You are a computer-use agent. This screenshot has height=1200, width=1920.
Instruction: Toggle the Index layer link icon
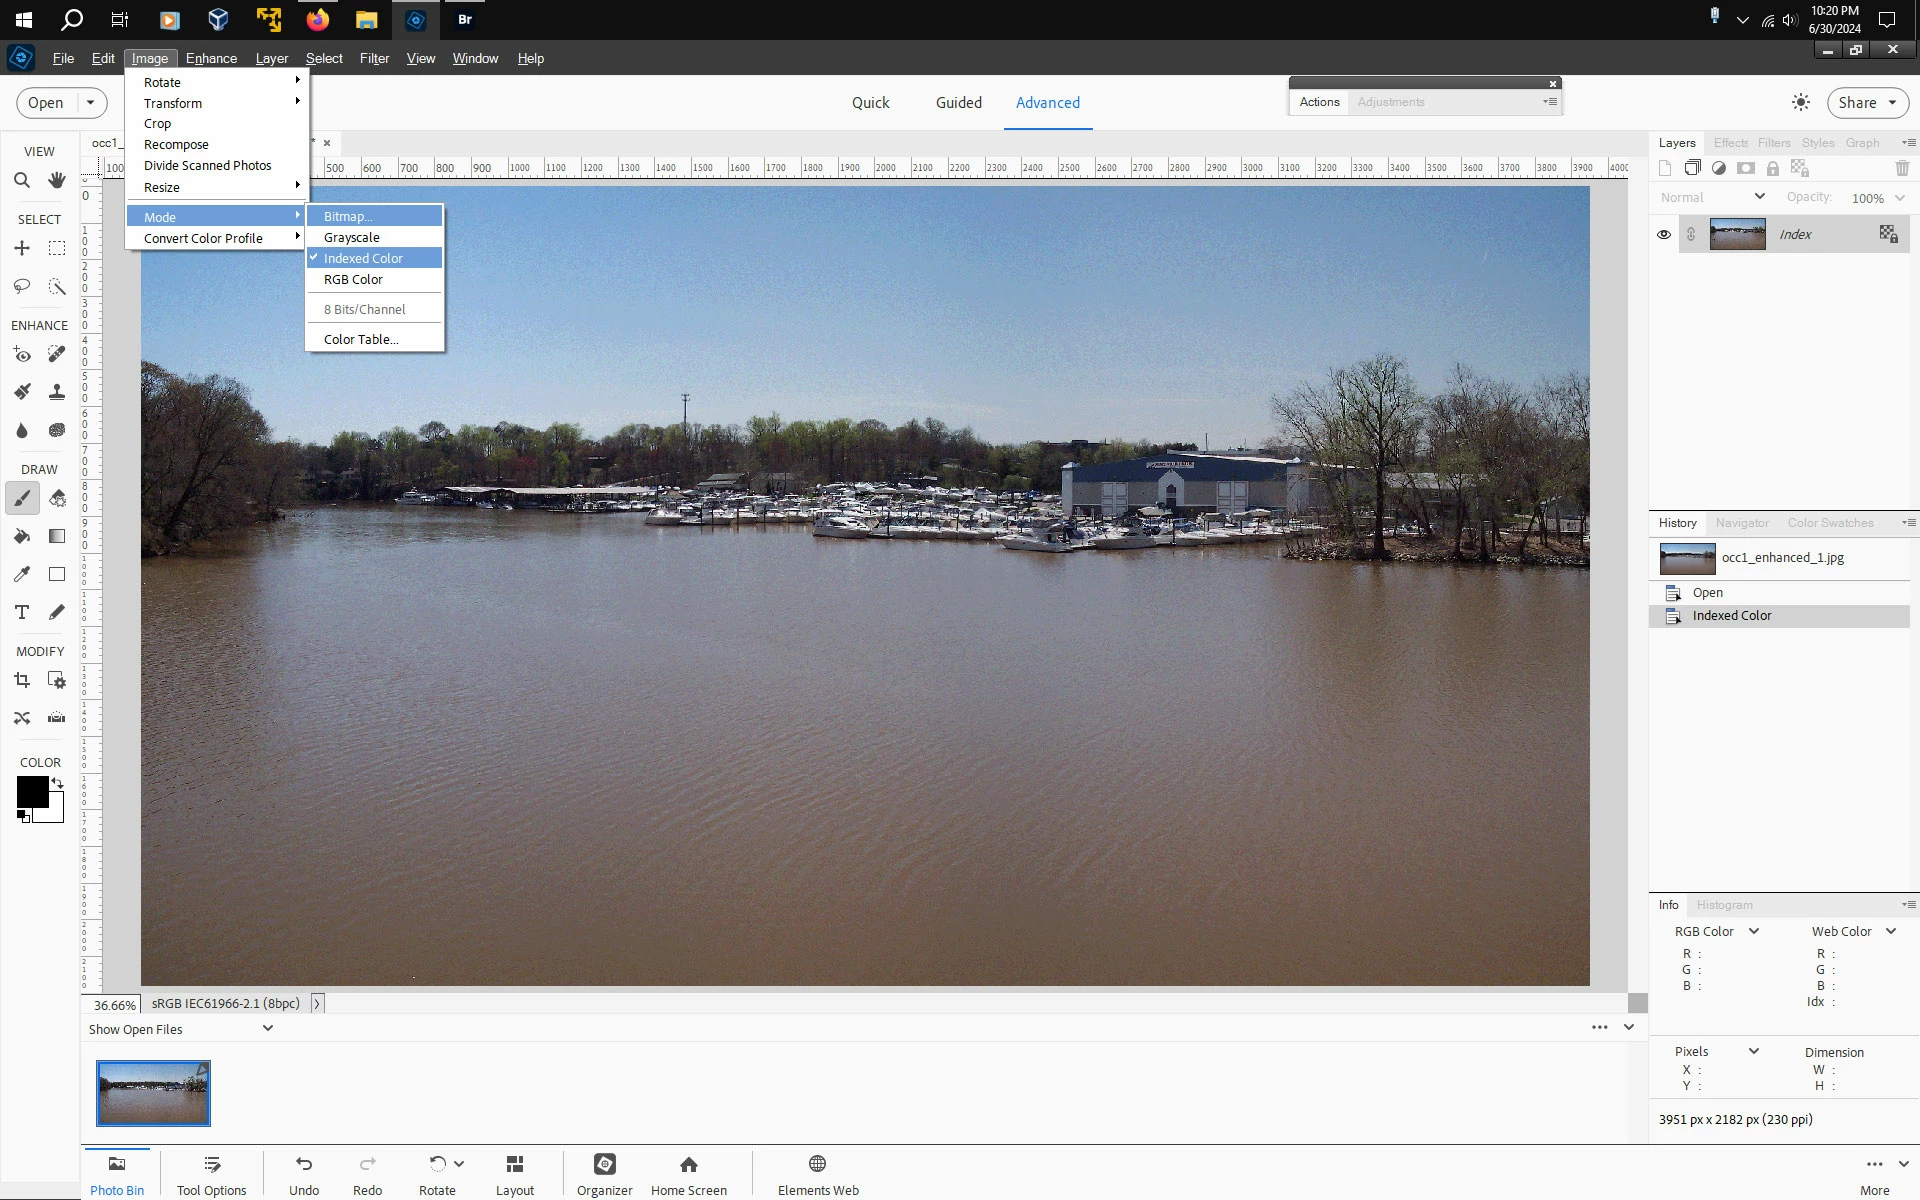pyautogui.click(x=1691, y=235)
